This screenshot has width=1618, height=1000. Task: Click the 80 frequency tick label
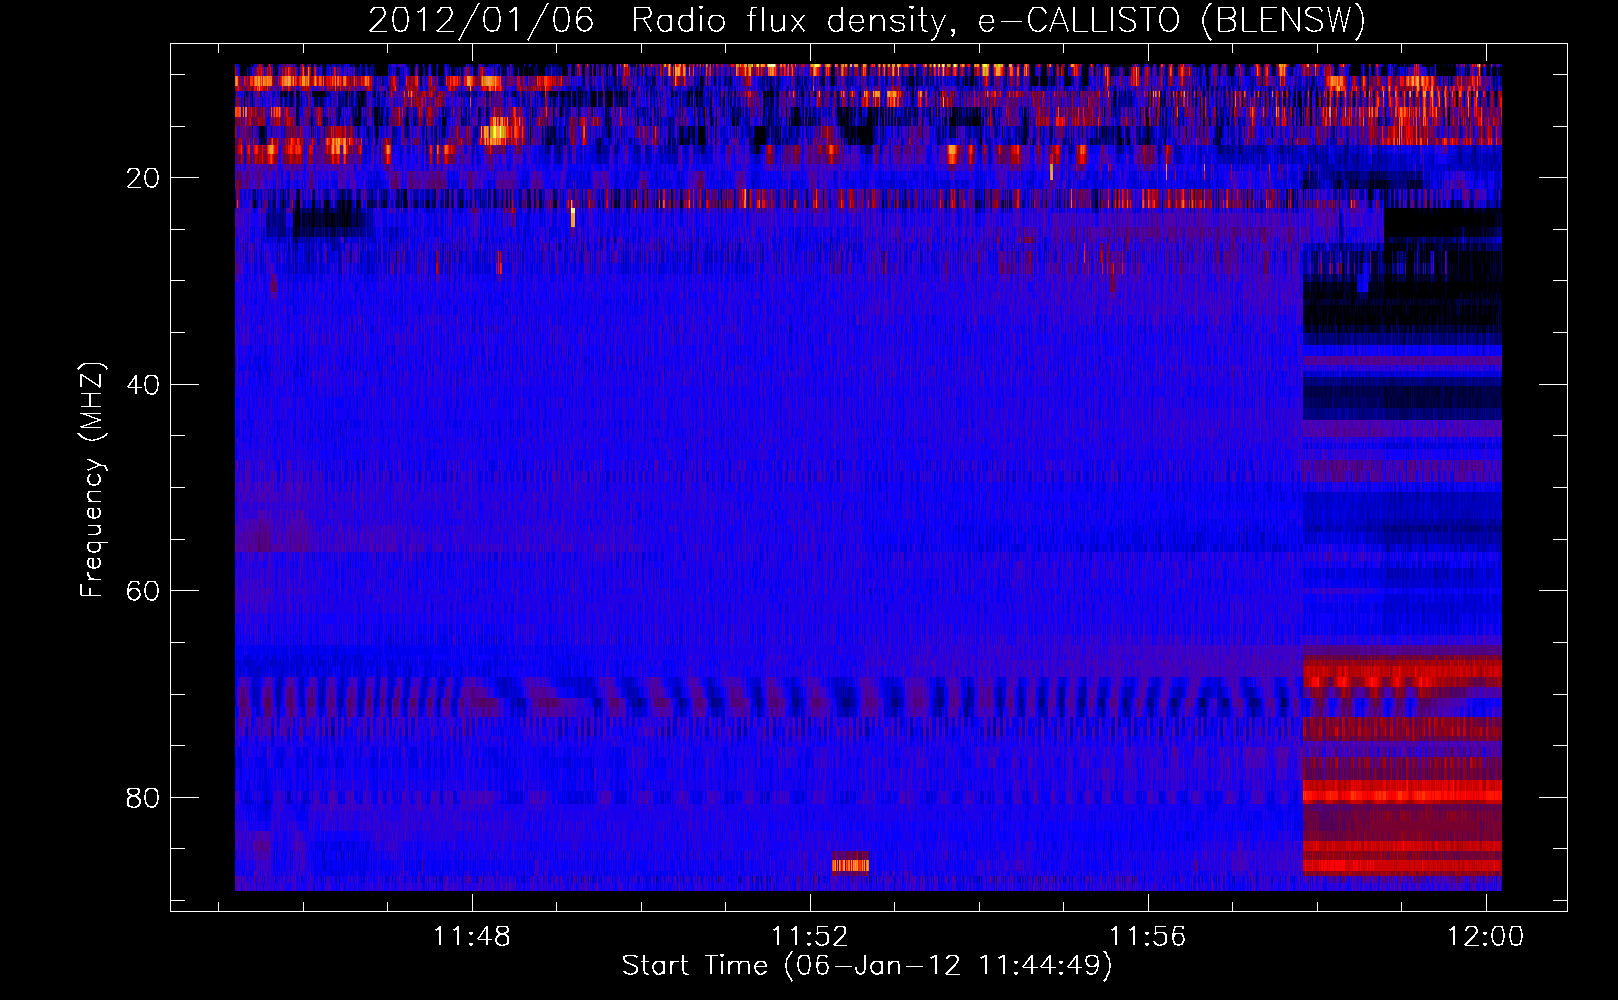[143, 798]
